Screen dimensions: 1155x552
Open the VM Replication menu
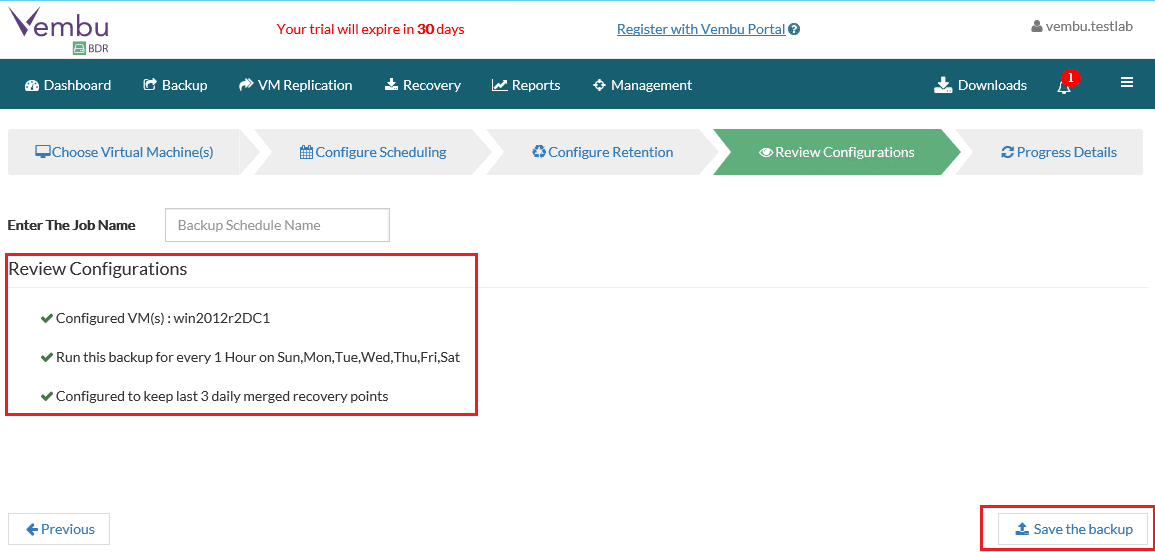pyautogui.click(x=295, y=85)
